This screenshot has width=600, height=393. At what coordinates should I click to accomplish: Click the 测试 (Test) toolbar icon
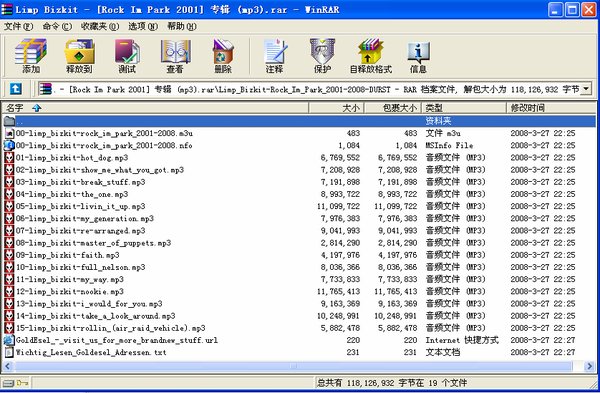[x=127, y=56]
